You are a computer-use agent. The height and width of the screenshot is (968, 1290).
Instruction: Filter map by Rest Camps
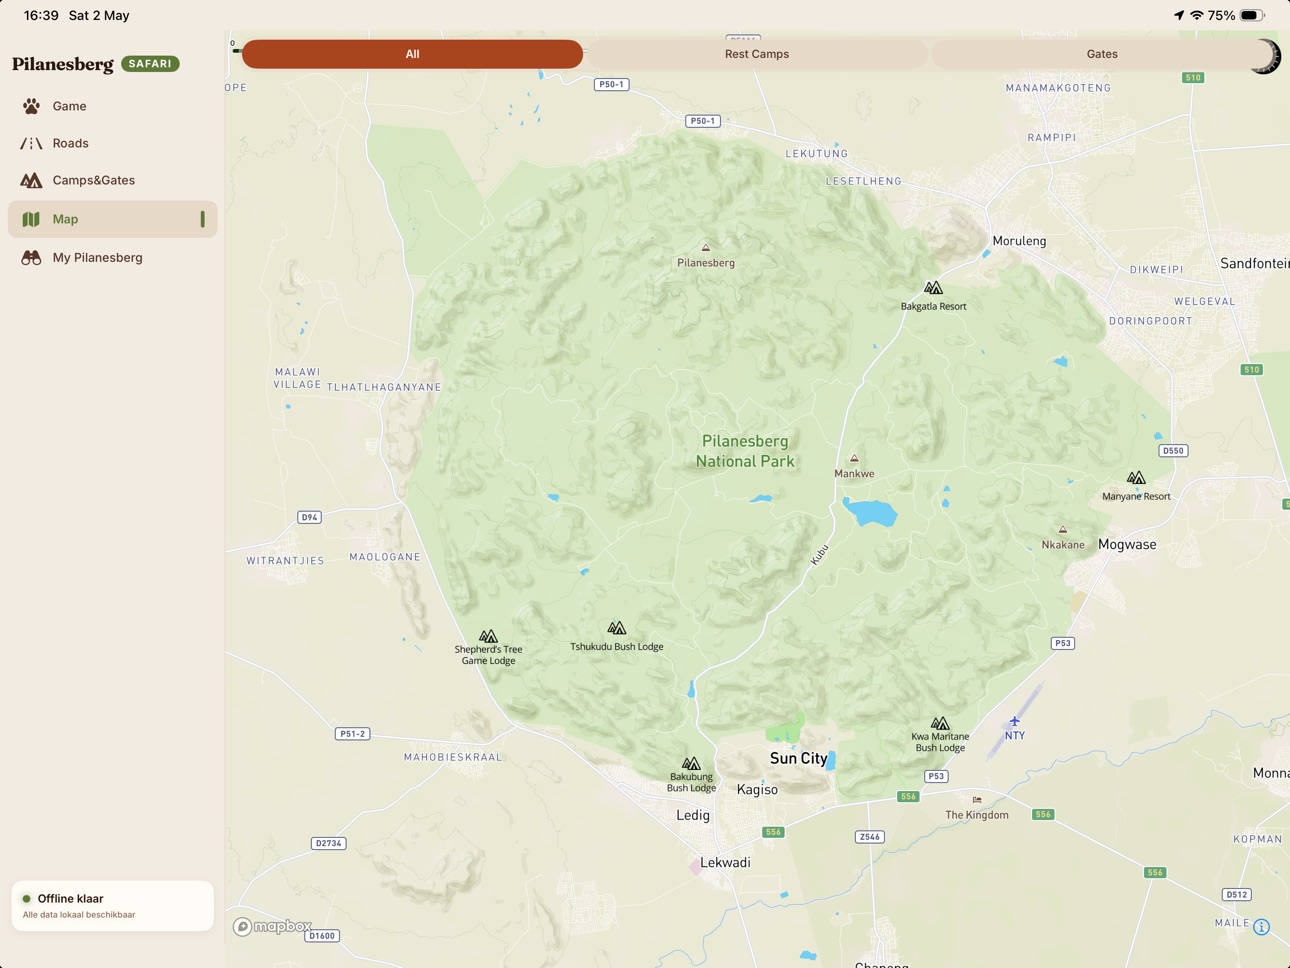[x=757, y=54]
